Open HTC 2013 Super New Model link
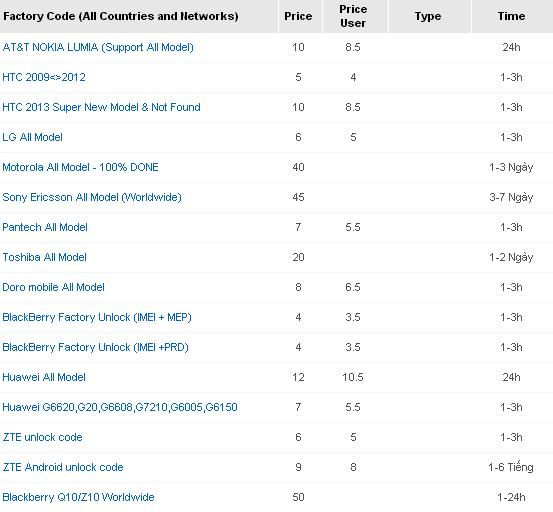 [101, 107]
